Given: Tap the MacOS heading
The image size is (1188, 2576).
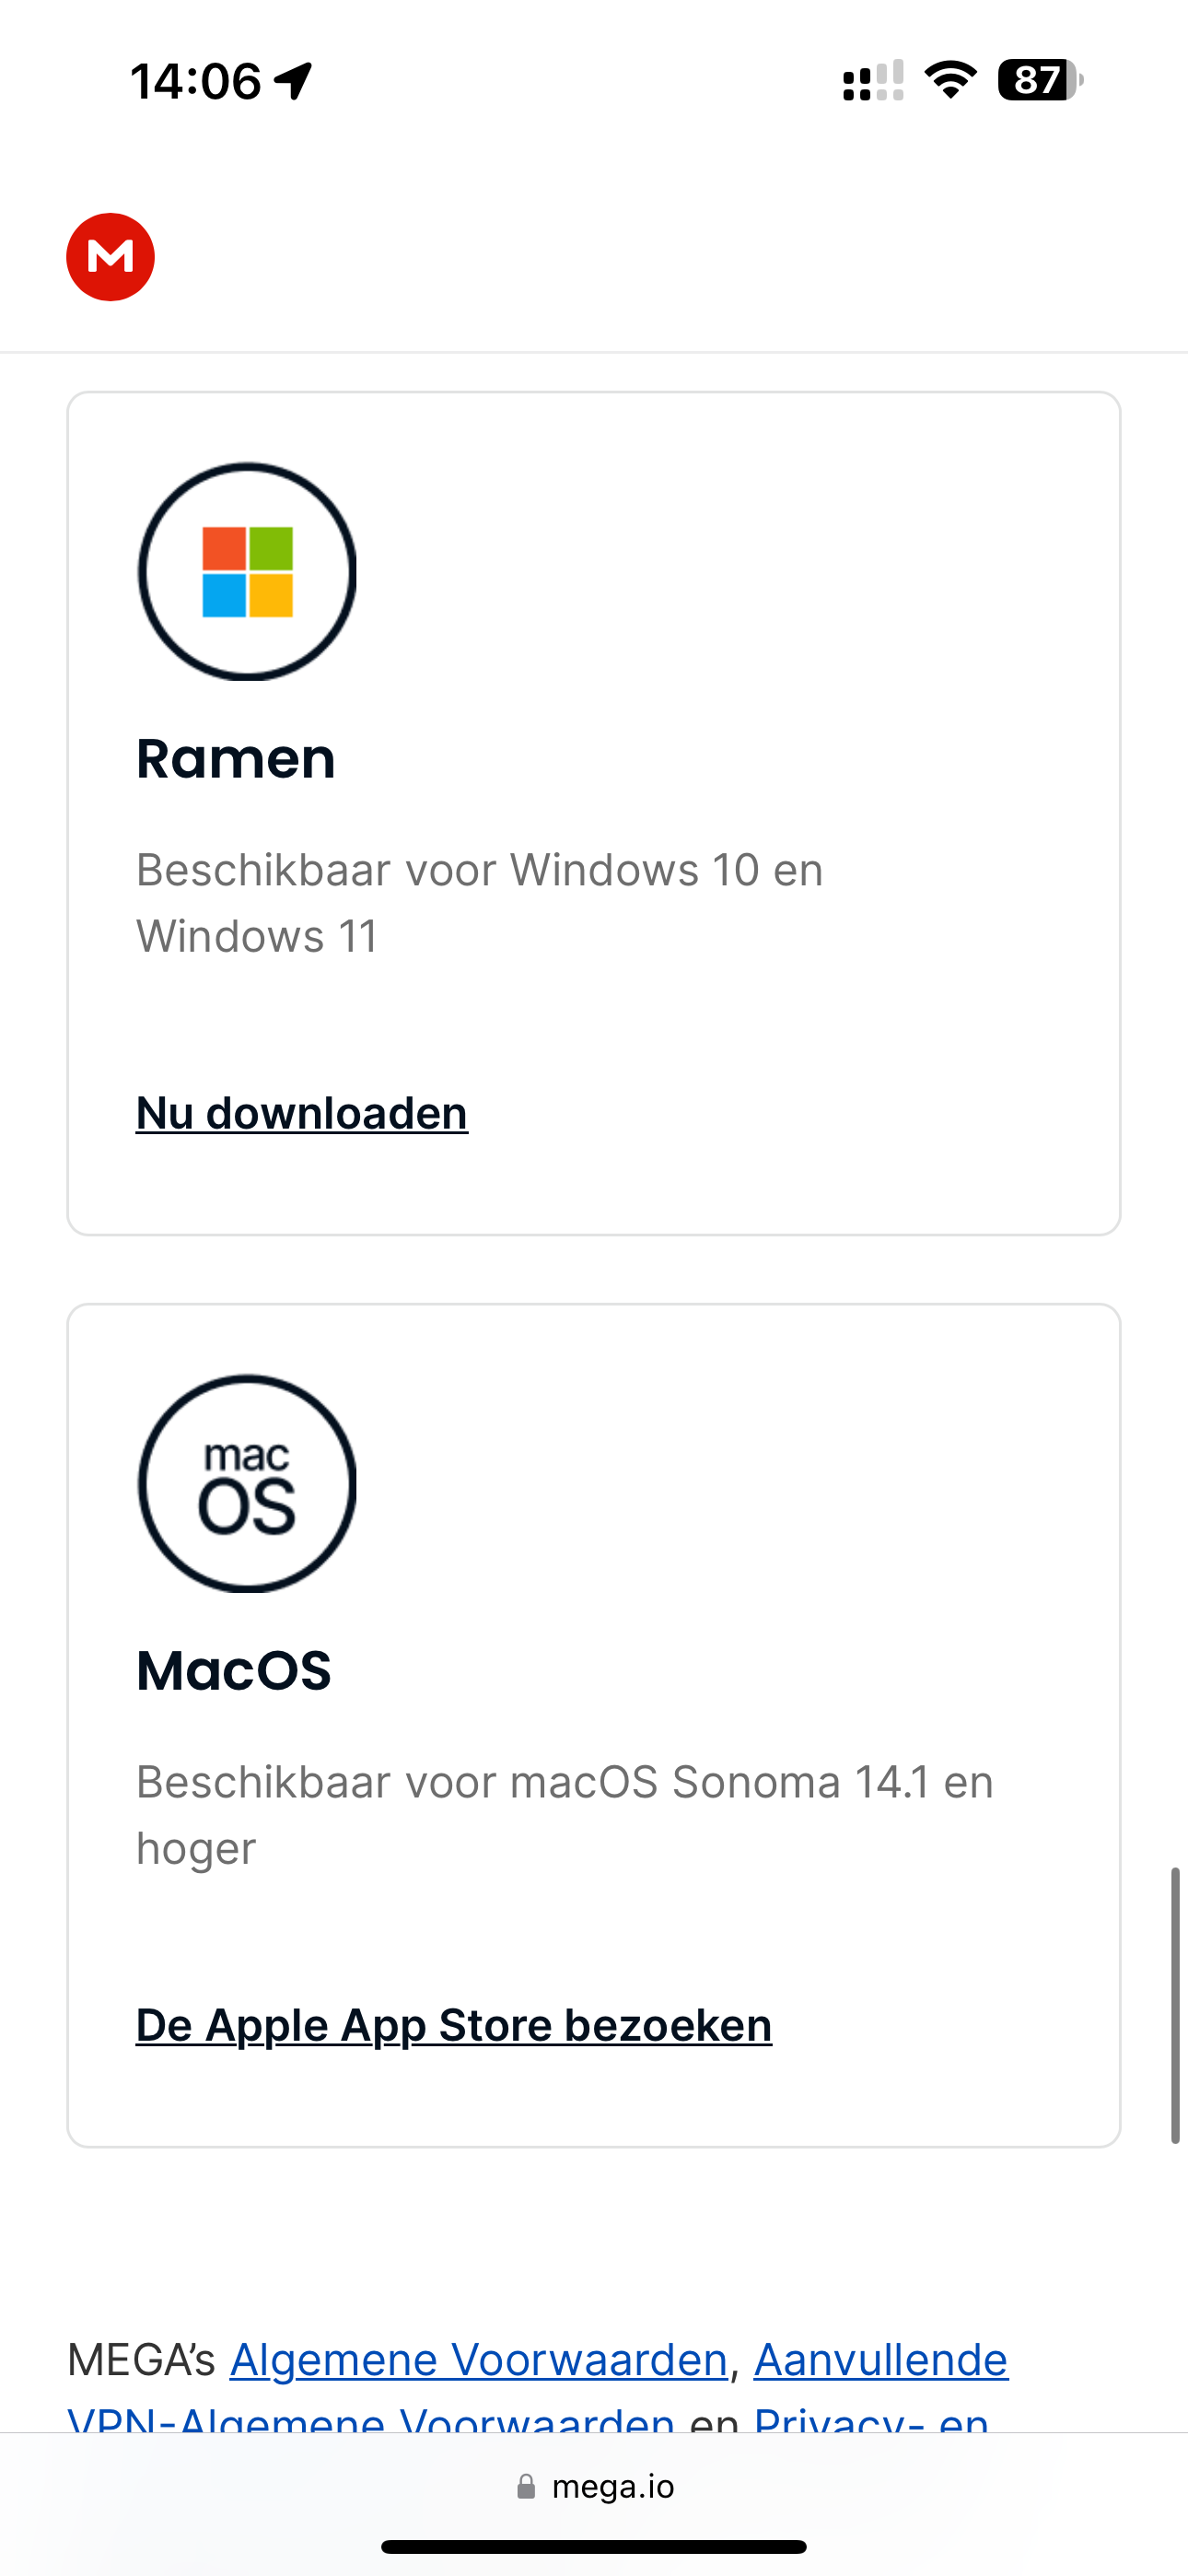Looking at the screenshot, I should 234,1670.
